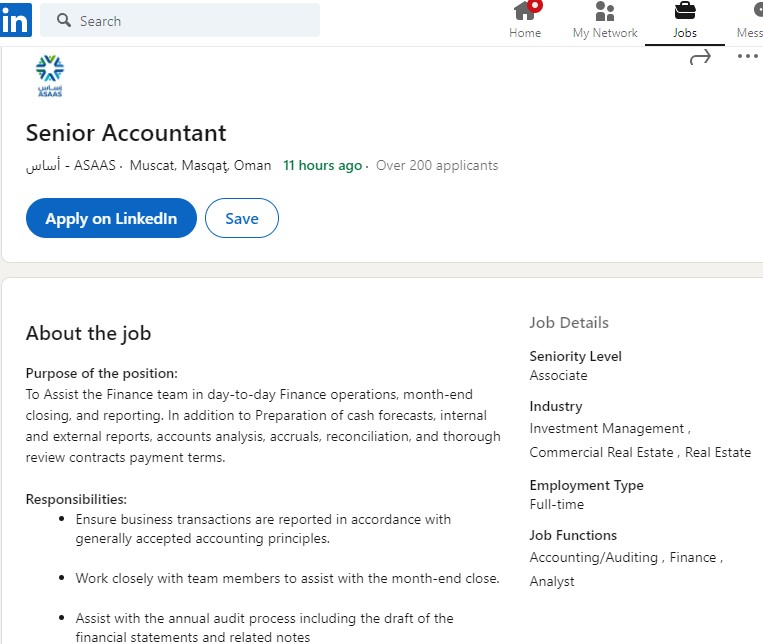Click the search magnifier icon
The width and height of the screenshot is (763, 644).
[64, 20]
